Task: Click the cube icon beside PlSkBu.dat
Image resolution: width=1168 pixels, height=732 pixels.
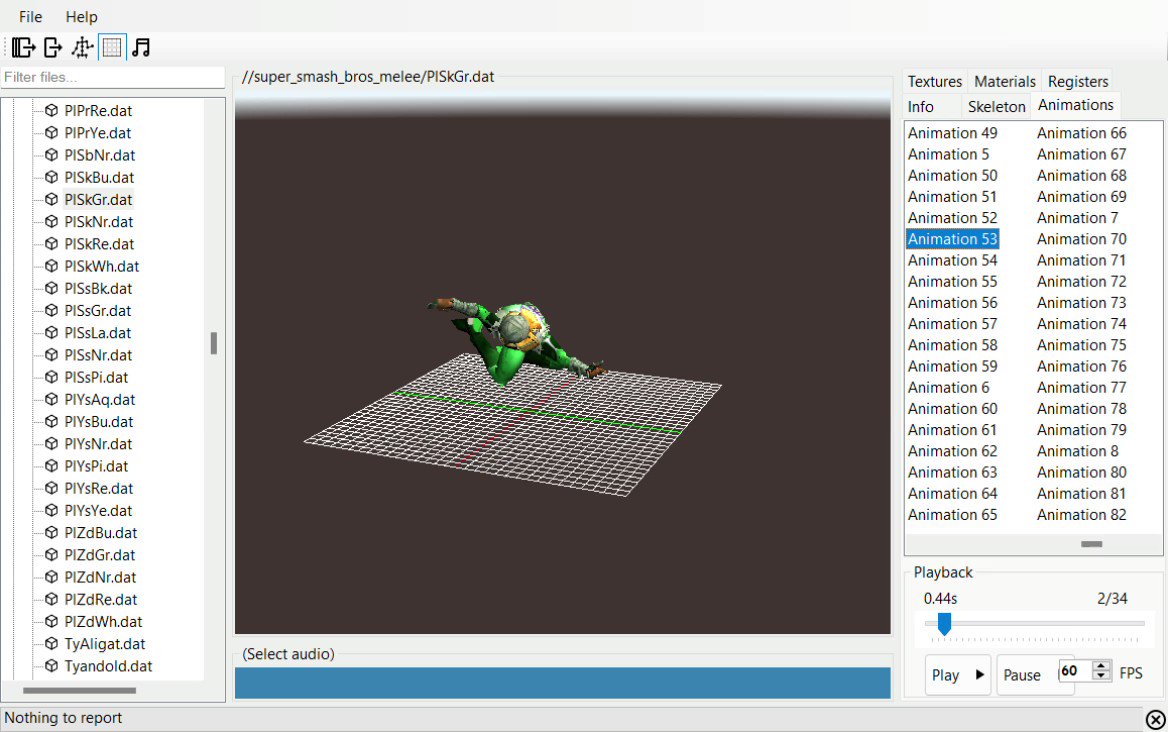Action: 51,177
